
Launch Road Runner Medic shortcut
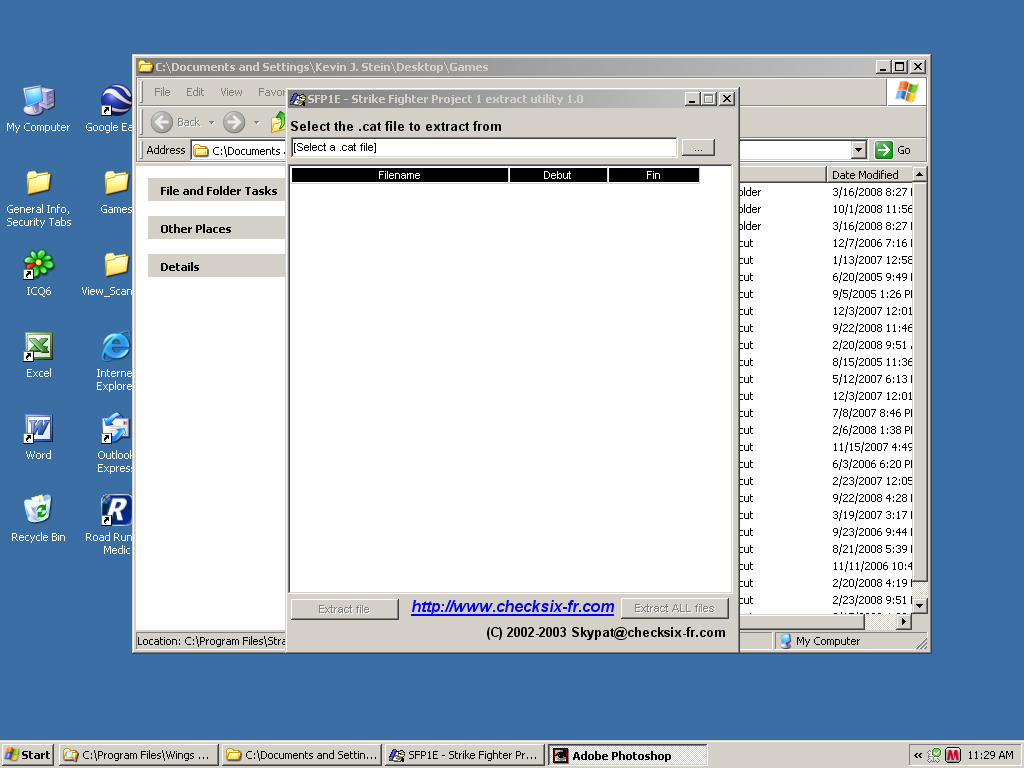click(109, 524)
